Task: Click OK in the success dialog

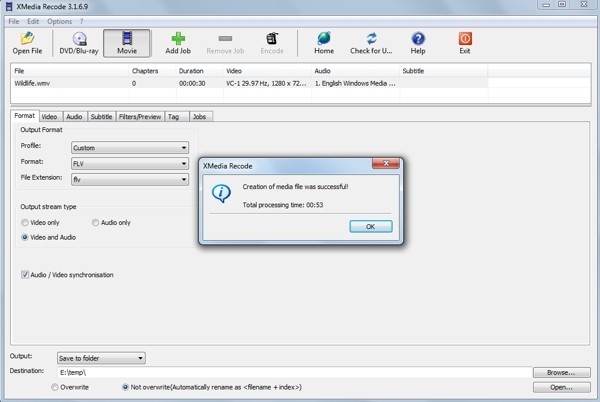Action: 371,226
